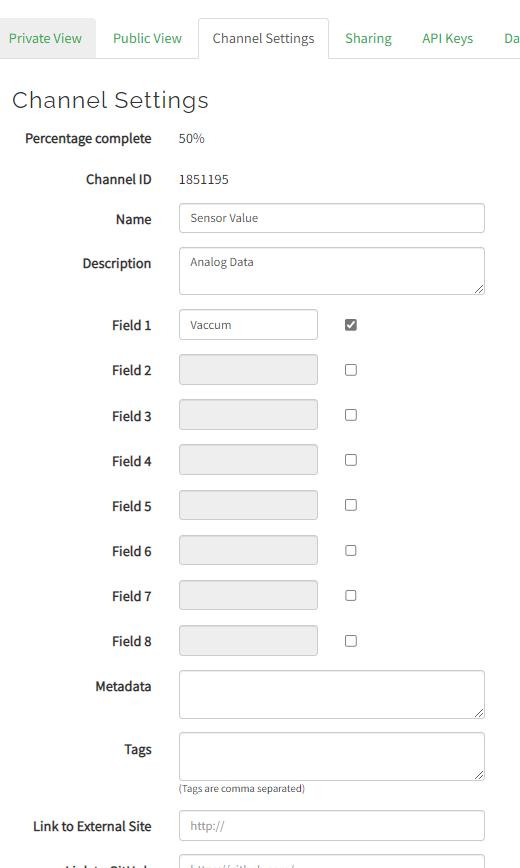Image resolution: width=520 pixels, height=868 pixels.
Task: Enable the Field 4 checkbox
Action: pyautogui.click(x=351, y=460)
